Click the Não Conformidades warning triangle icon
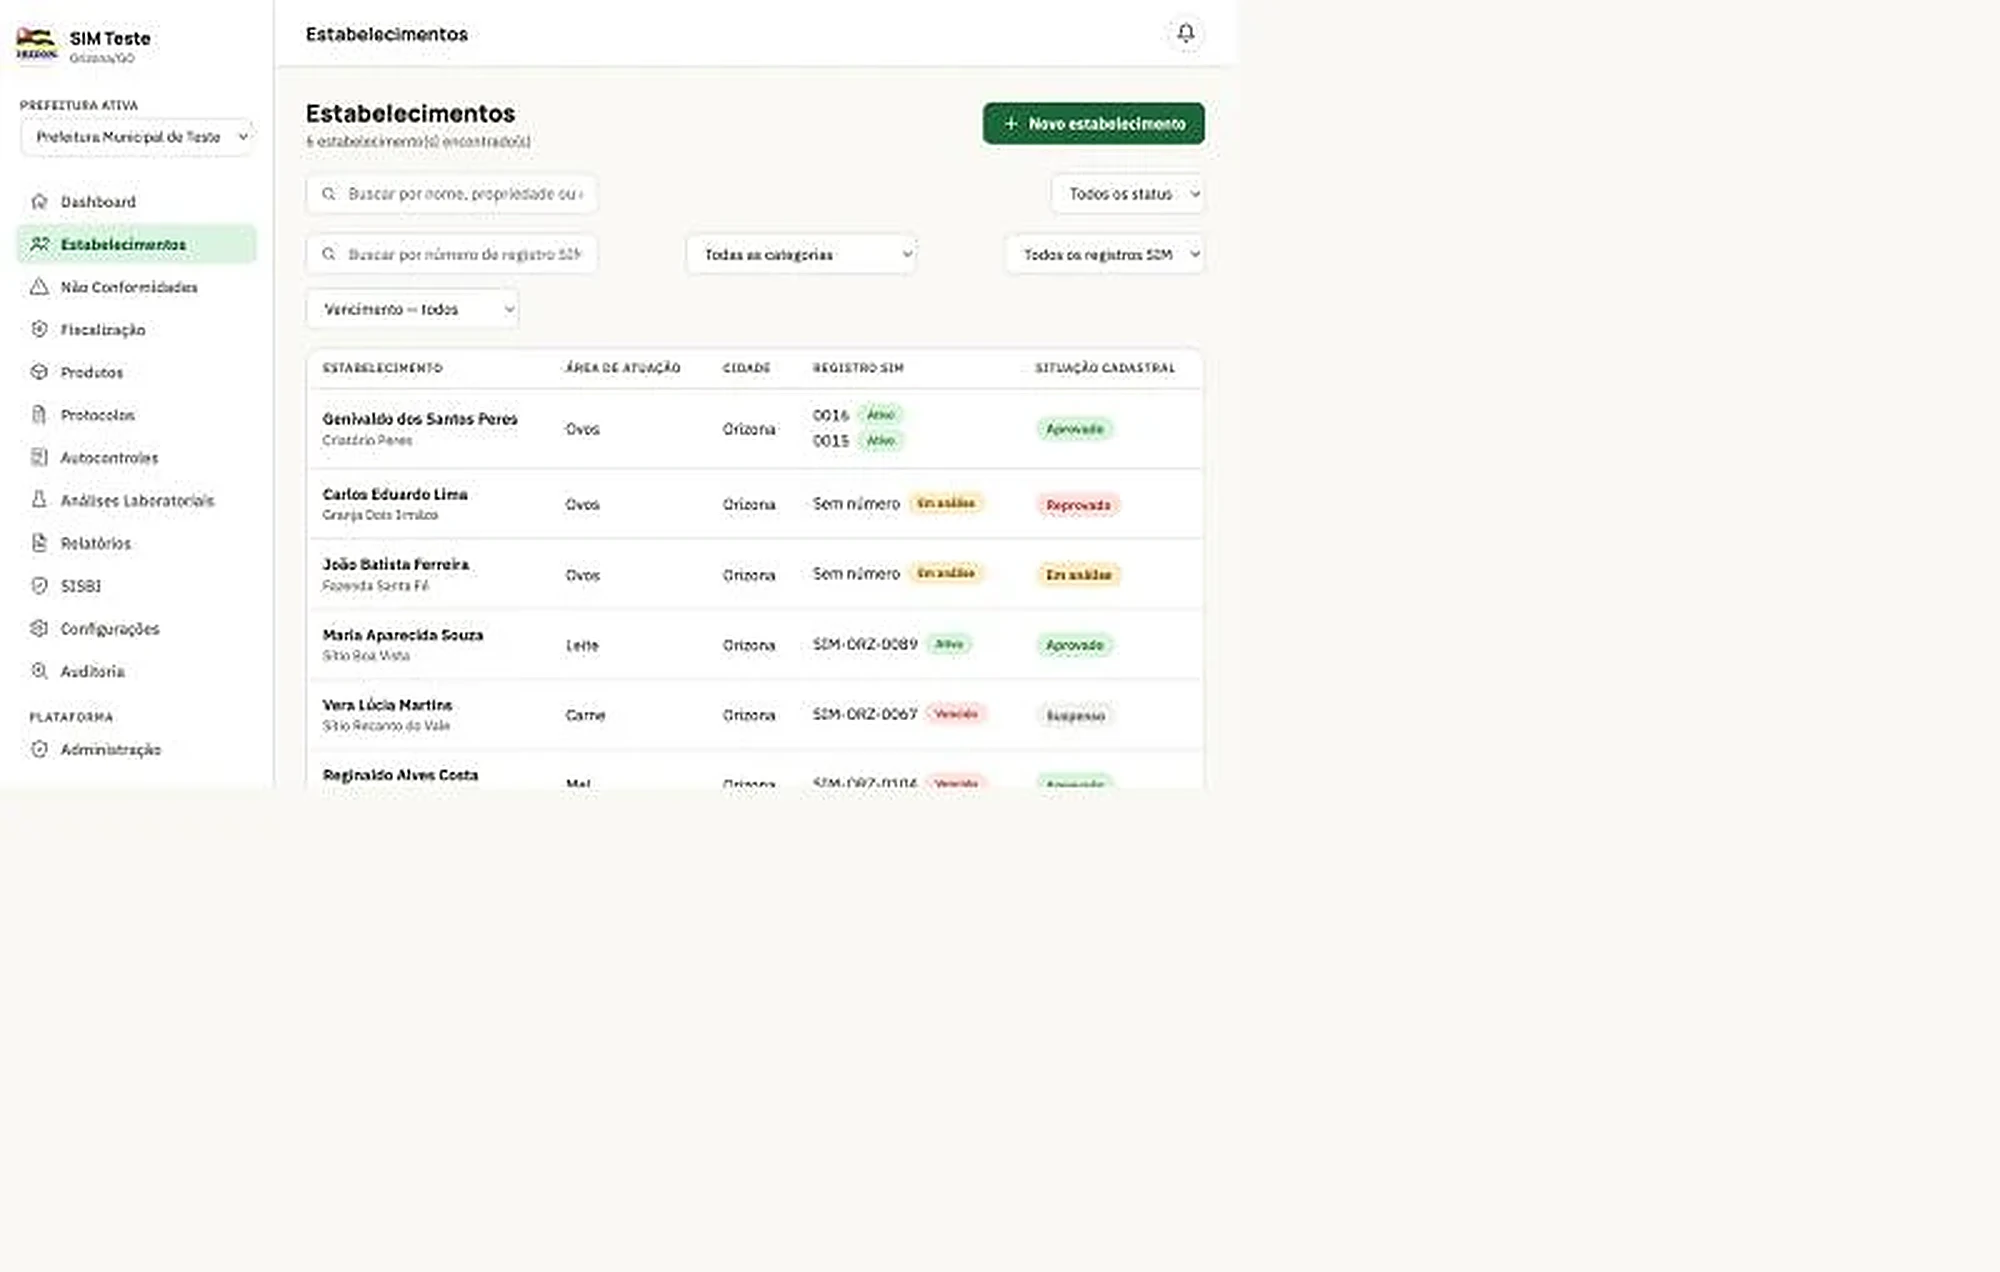 tap(39, 287)
